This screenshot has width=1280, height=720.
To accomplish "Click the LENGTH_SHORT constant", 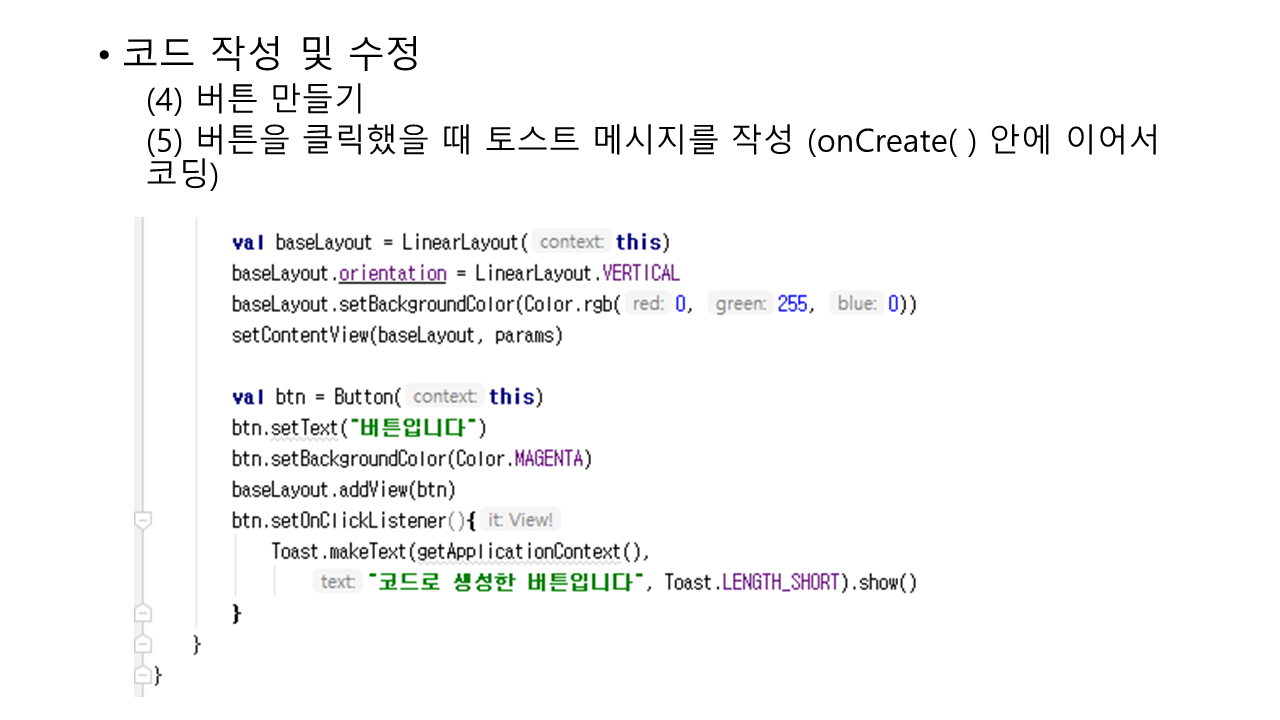I will point(780,582).
